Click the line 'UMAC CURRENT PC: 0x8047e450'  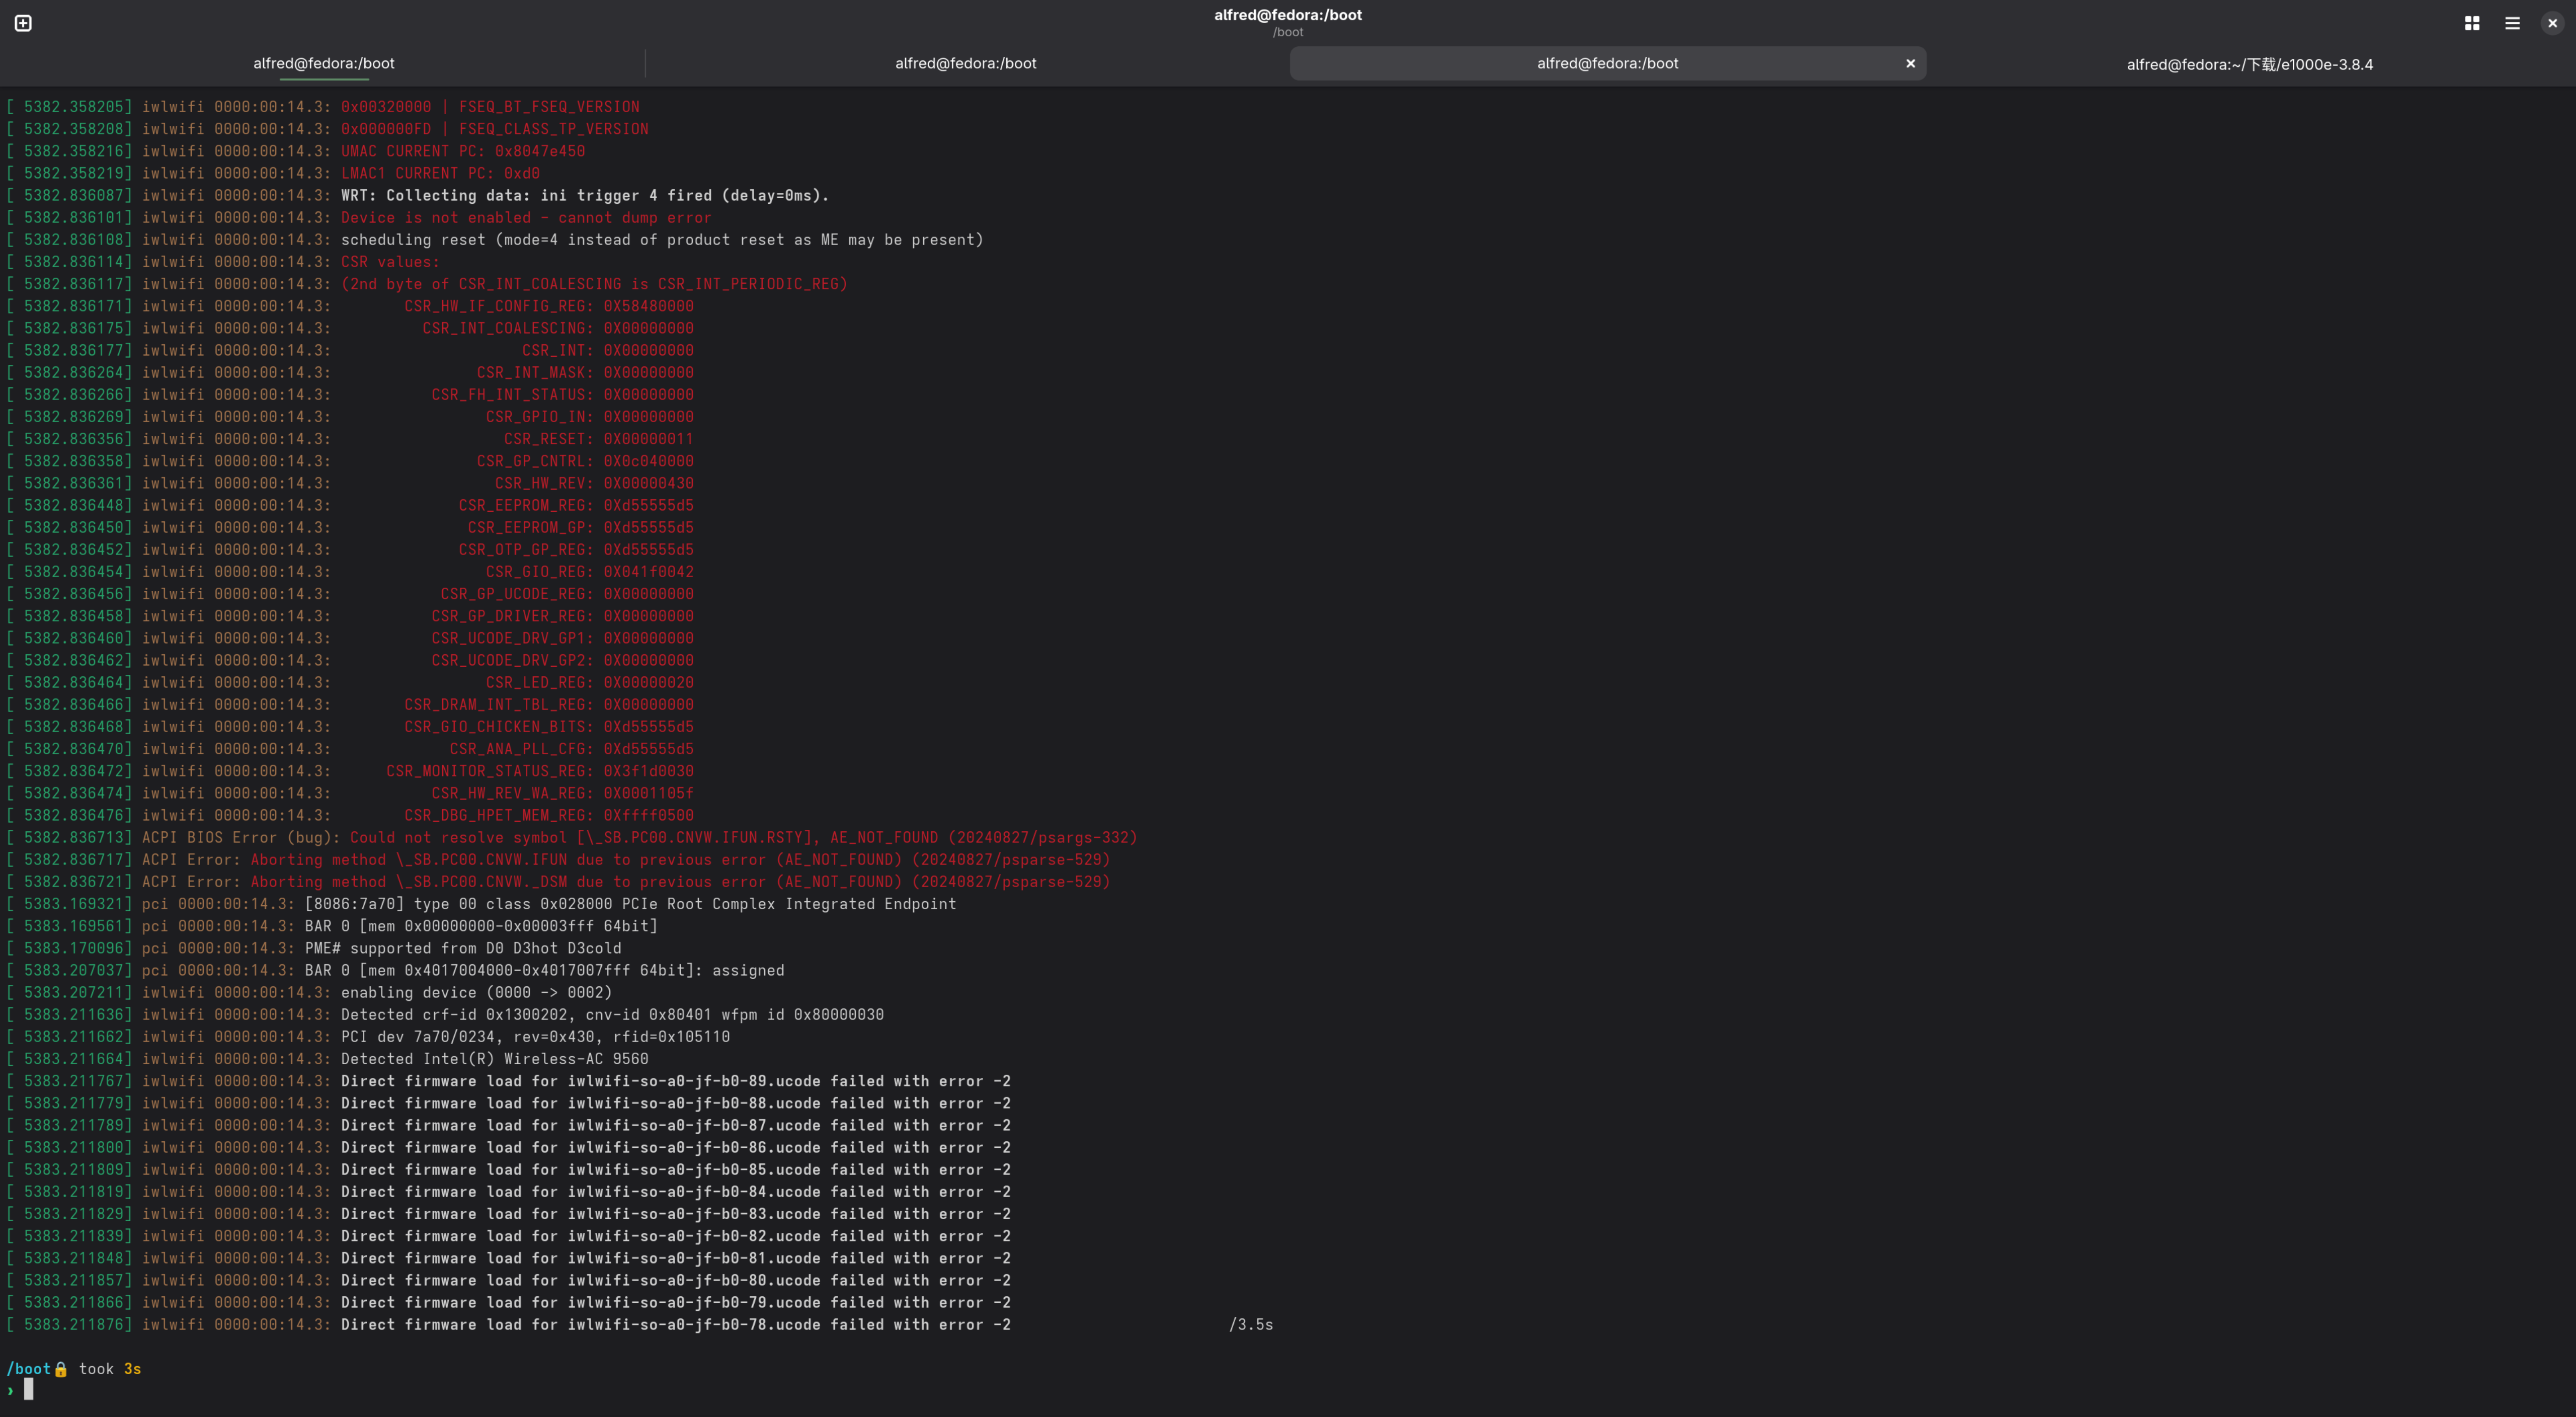[463, 151]
